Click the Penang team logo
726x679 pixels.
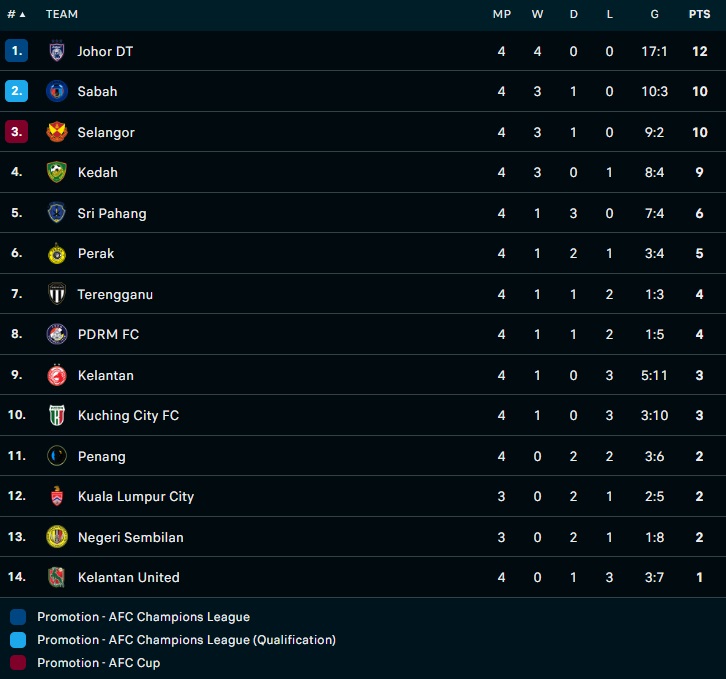[x=57, y=456]
